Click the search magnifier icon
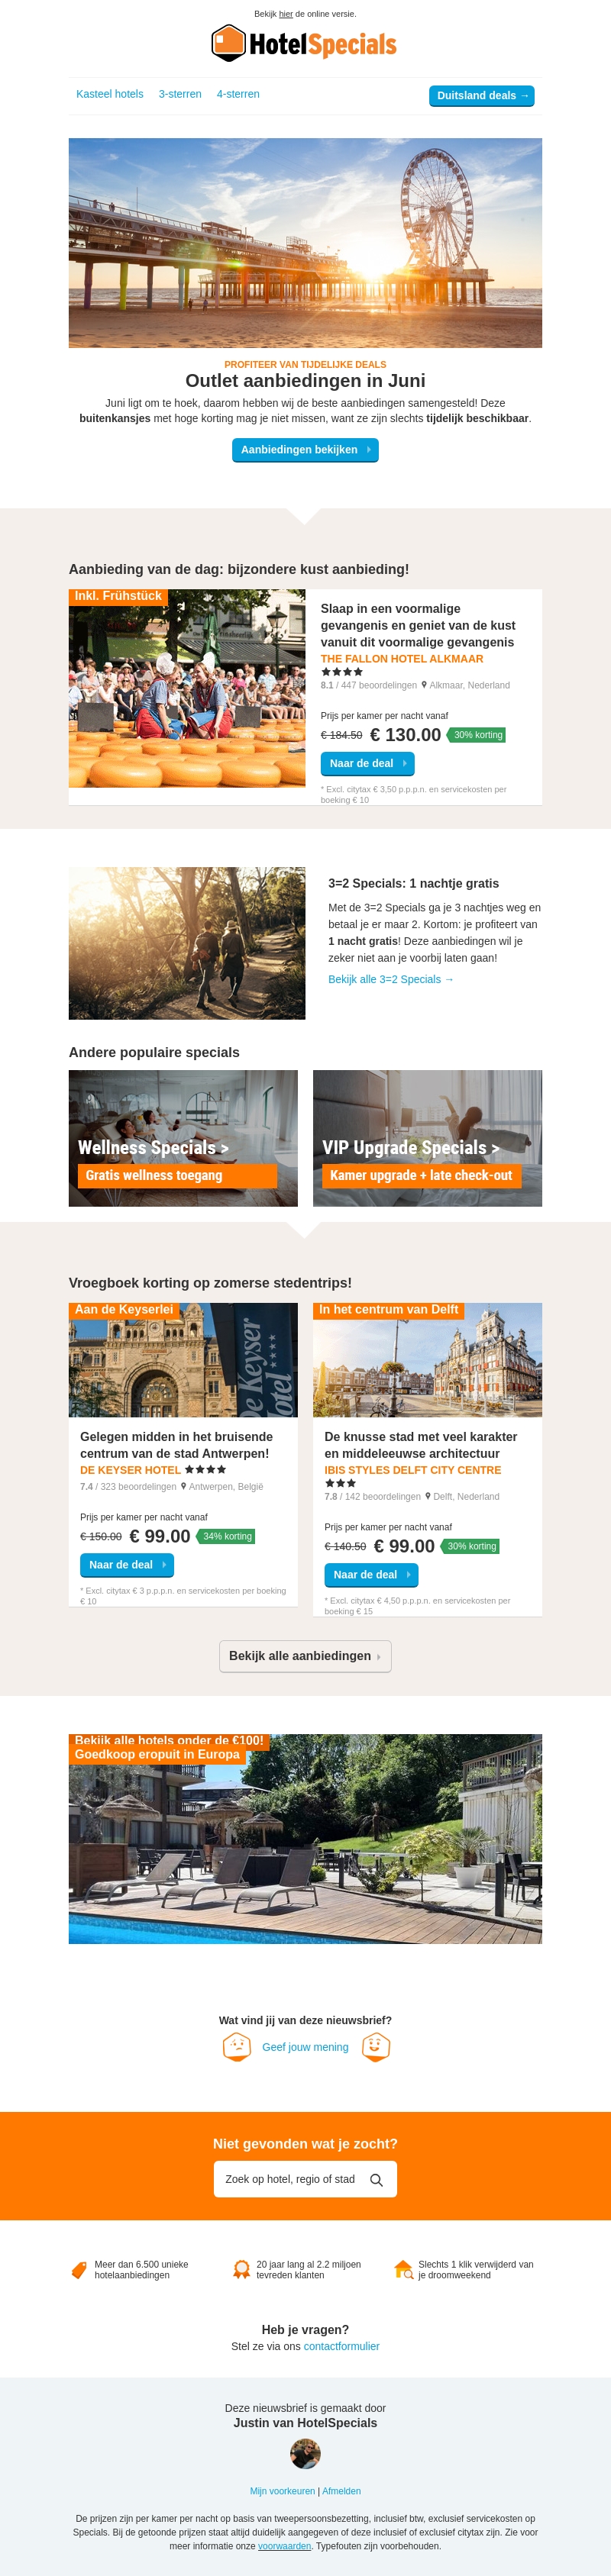This screenshot has width=611, height=2576. [x=377, y=2179]
